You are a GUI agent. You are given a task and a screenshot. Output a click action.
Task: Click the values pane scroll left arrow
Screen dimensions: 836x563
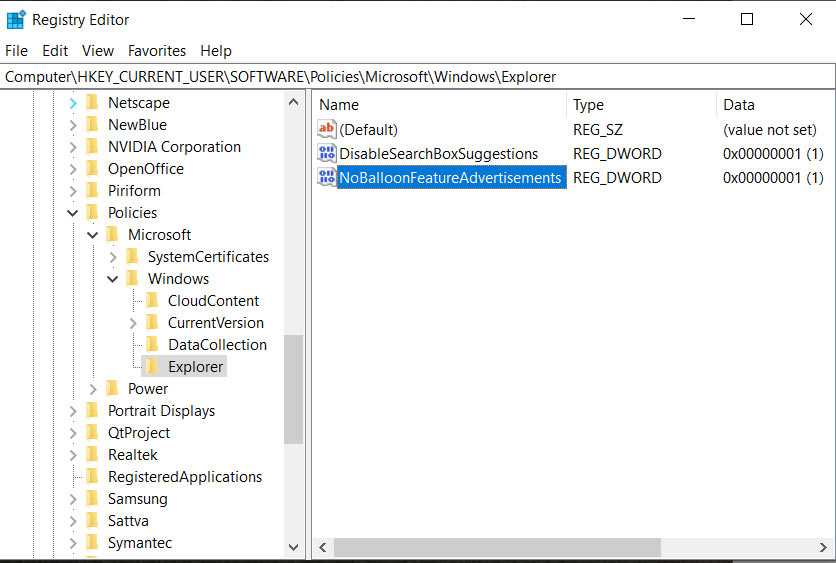pyautogui.click(x=323, y=547)
